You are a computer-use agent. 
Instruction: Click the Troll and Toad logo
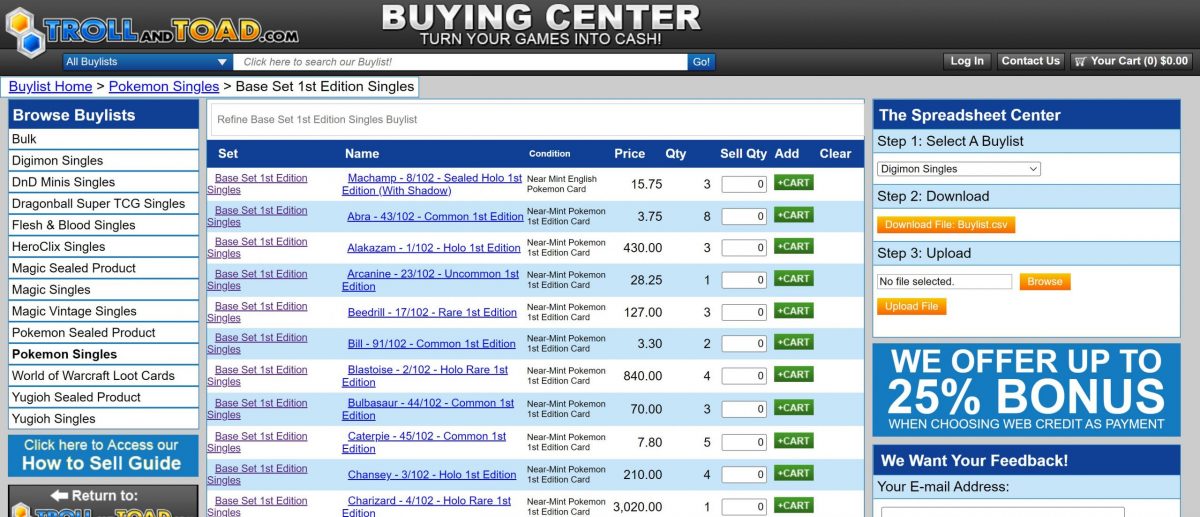coord(152,30)
